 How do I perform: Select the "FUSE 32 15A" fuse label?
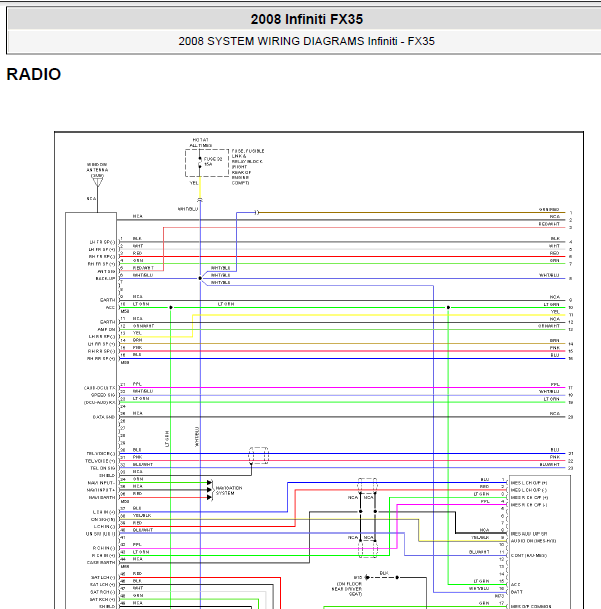point(213,162)
